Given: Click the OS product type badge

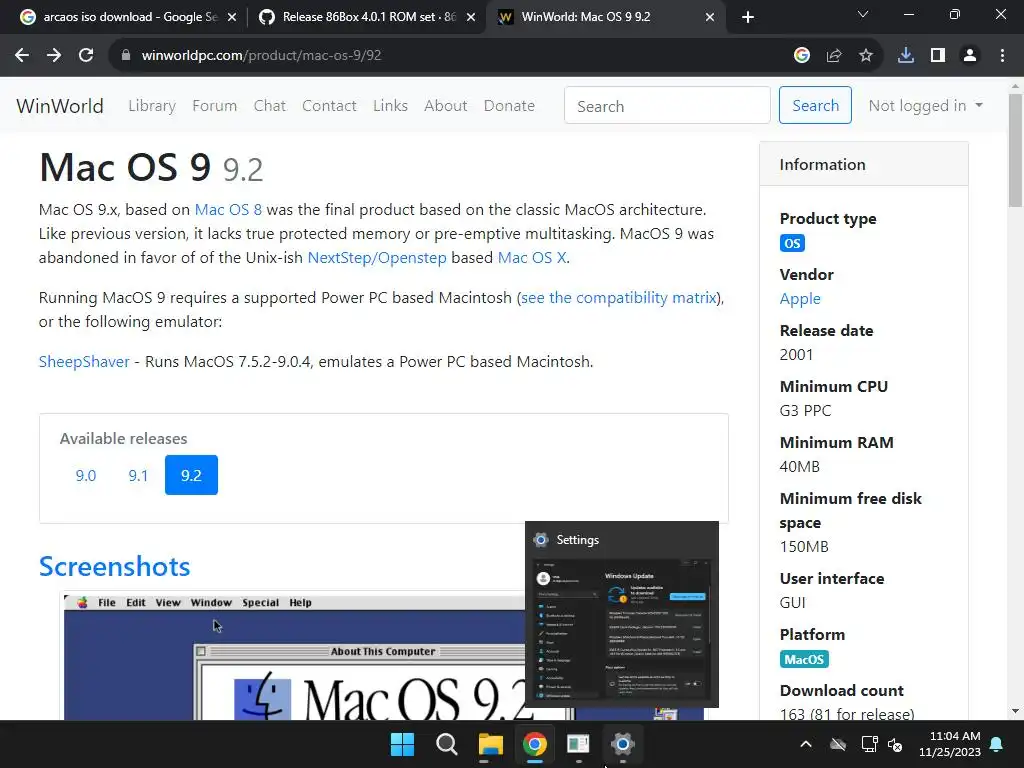Looking at the screenshot, I should (x=792, y=244).
